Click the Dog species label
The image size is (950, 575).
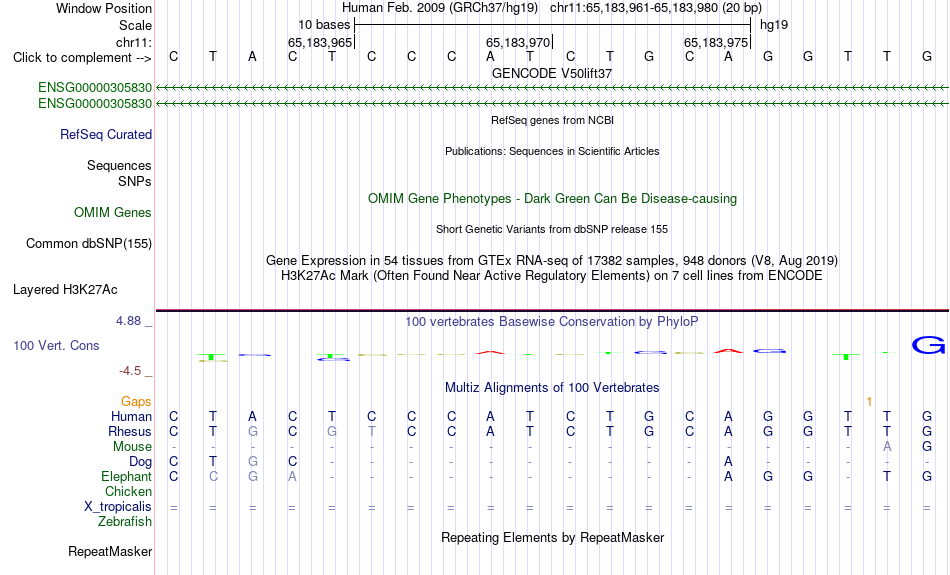[140, 462]
